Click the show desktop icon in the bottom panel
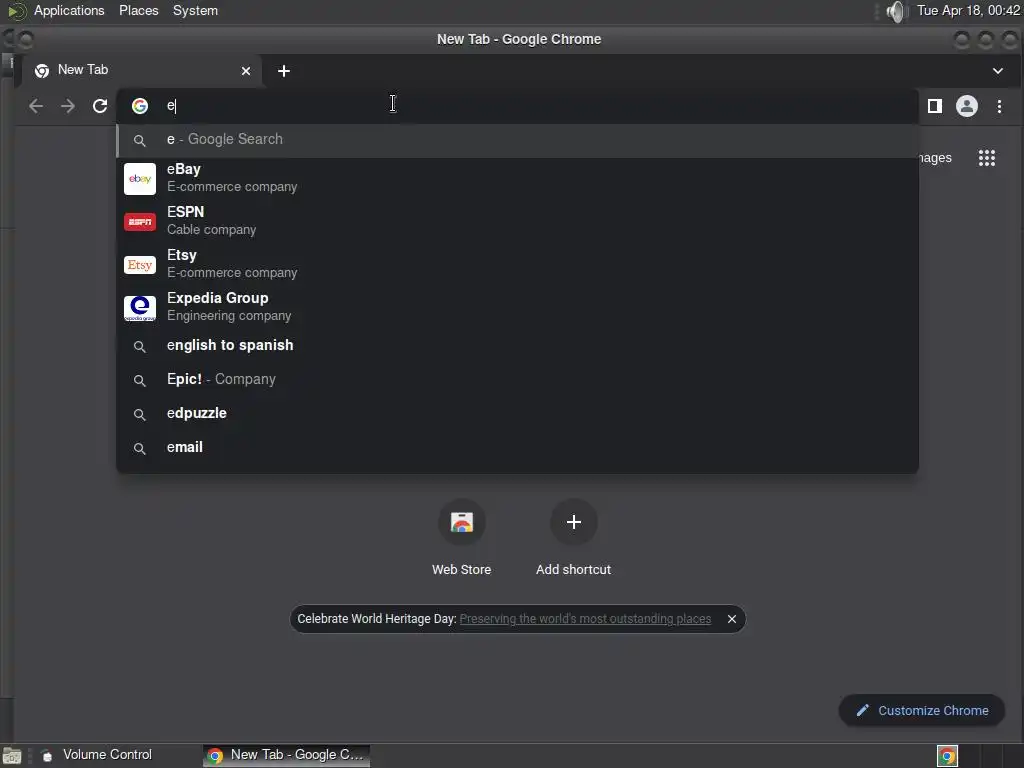The width and height of the screenshot is (1024, 768). (12, 756)
